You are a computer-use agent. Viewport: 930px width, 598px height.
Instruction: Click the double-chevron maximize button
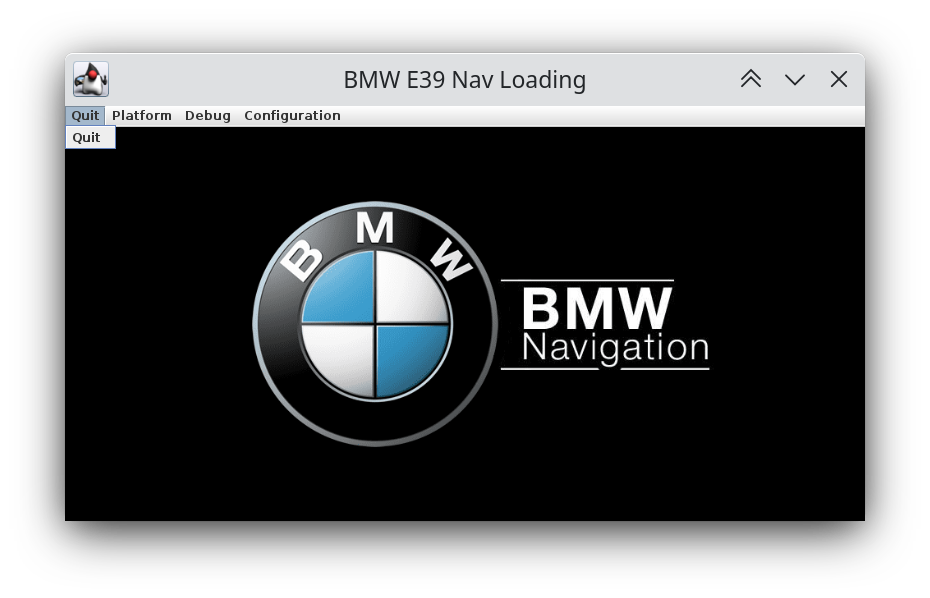click(x=751, y=79)
